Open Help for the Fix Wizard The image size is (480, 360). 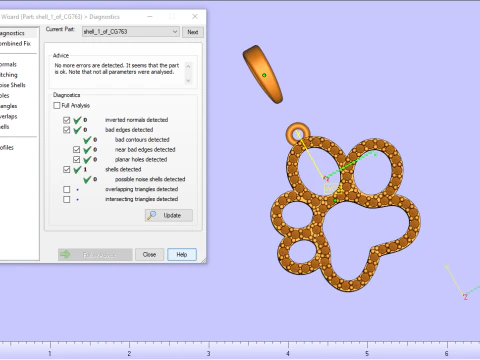coord(182,255)
